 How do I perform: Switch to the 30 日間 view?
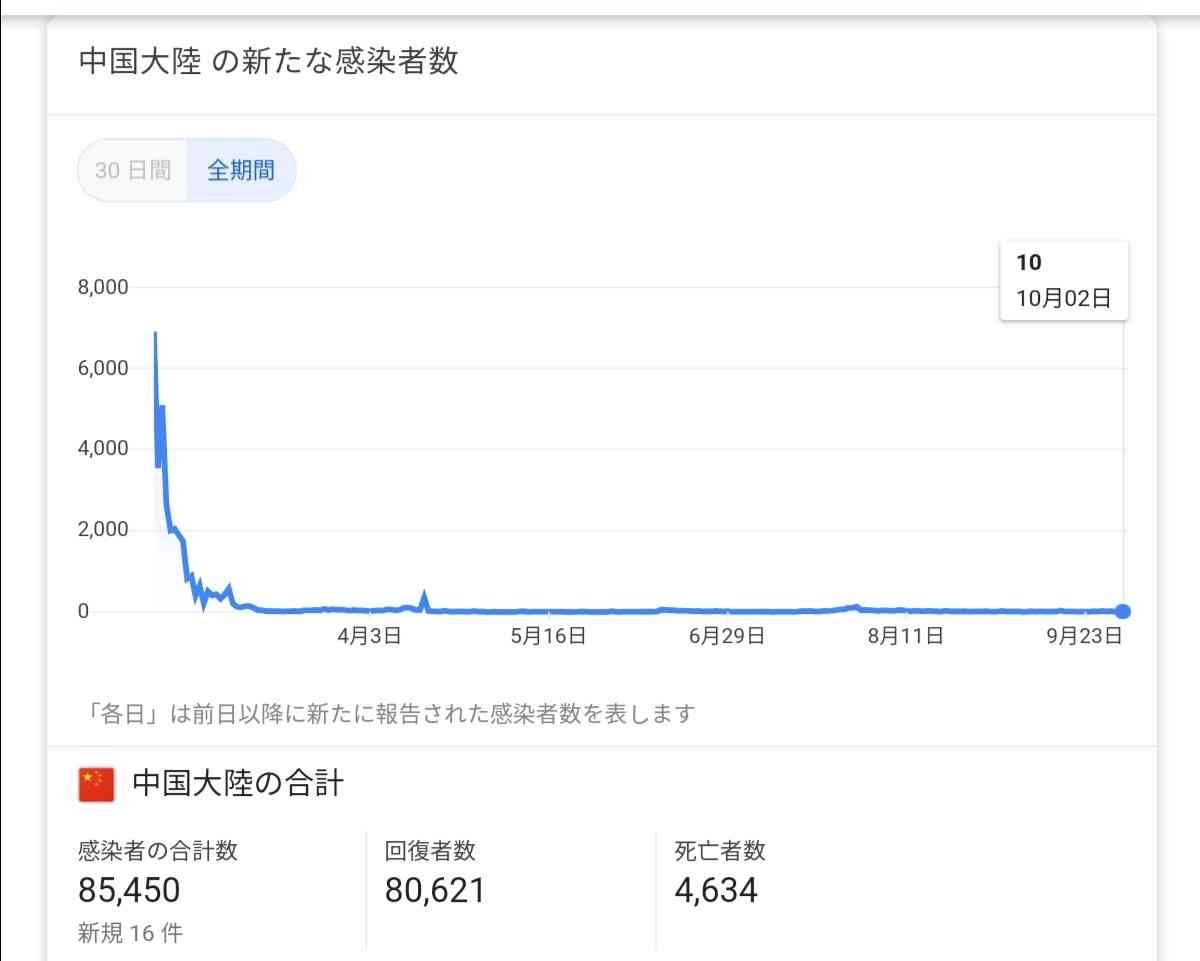(134, 170)
